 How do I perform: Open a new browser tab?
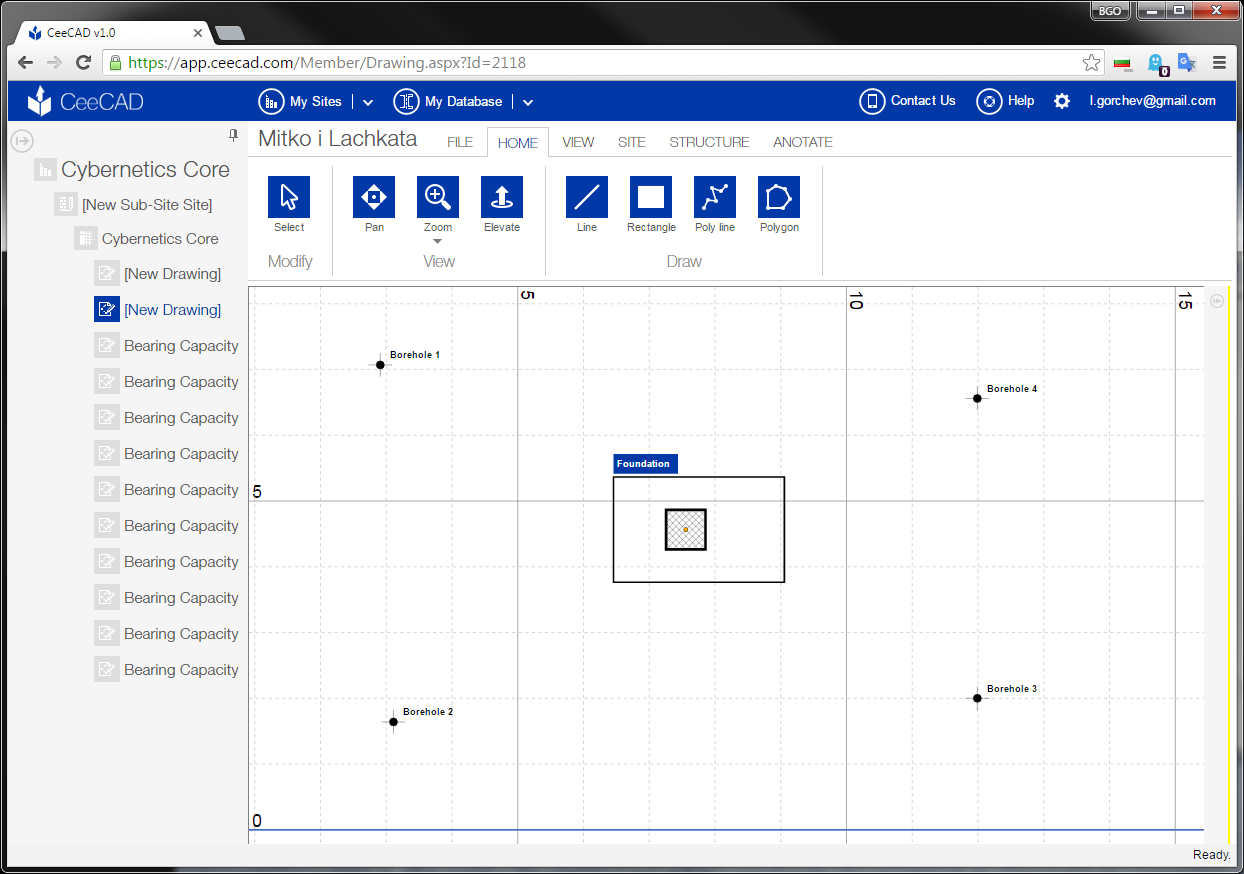[x=230, y=33]
